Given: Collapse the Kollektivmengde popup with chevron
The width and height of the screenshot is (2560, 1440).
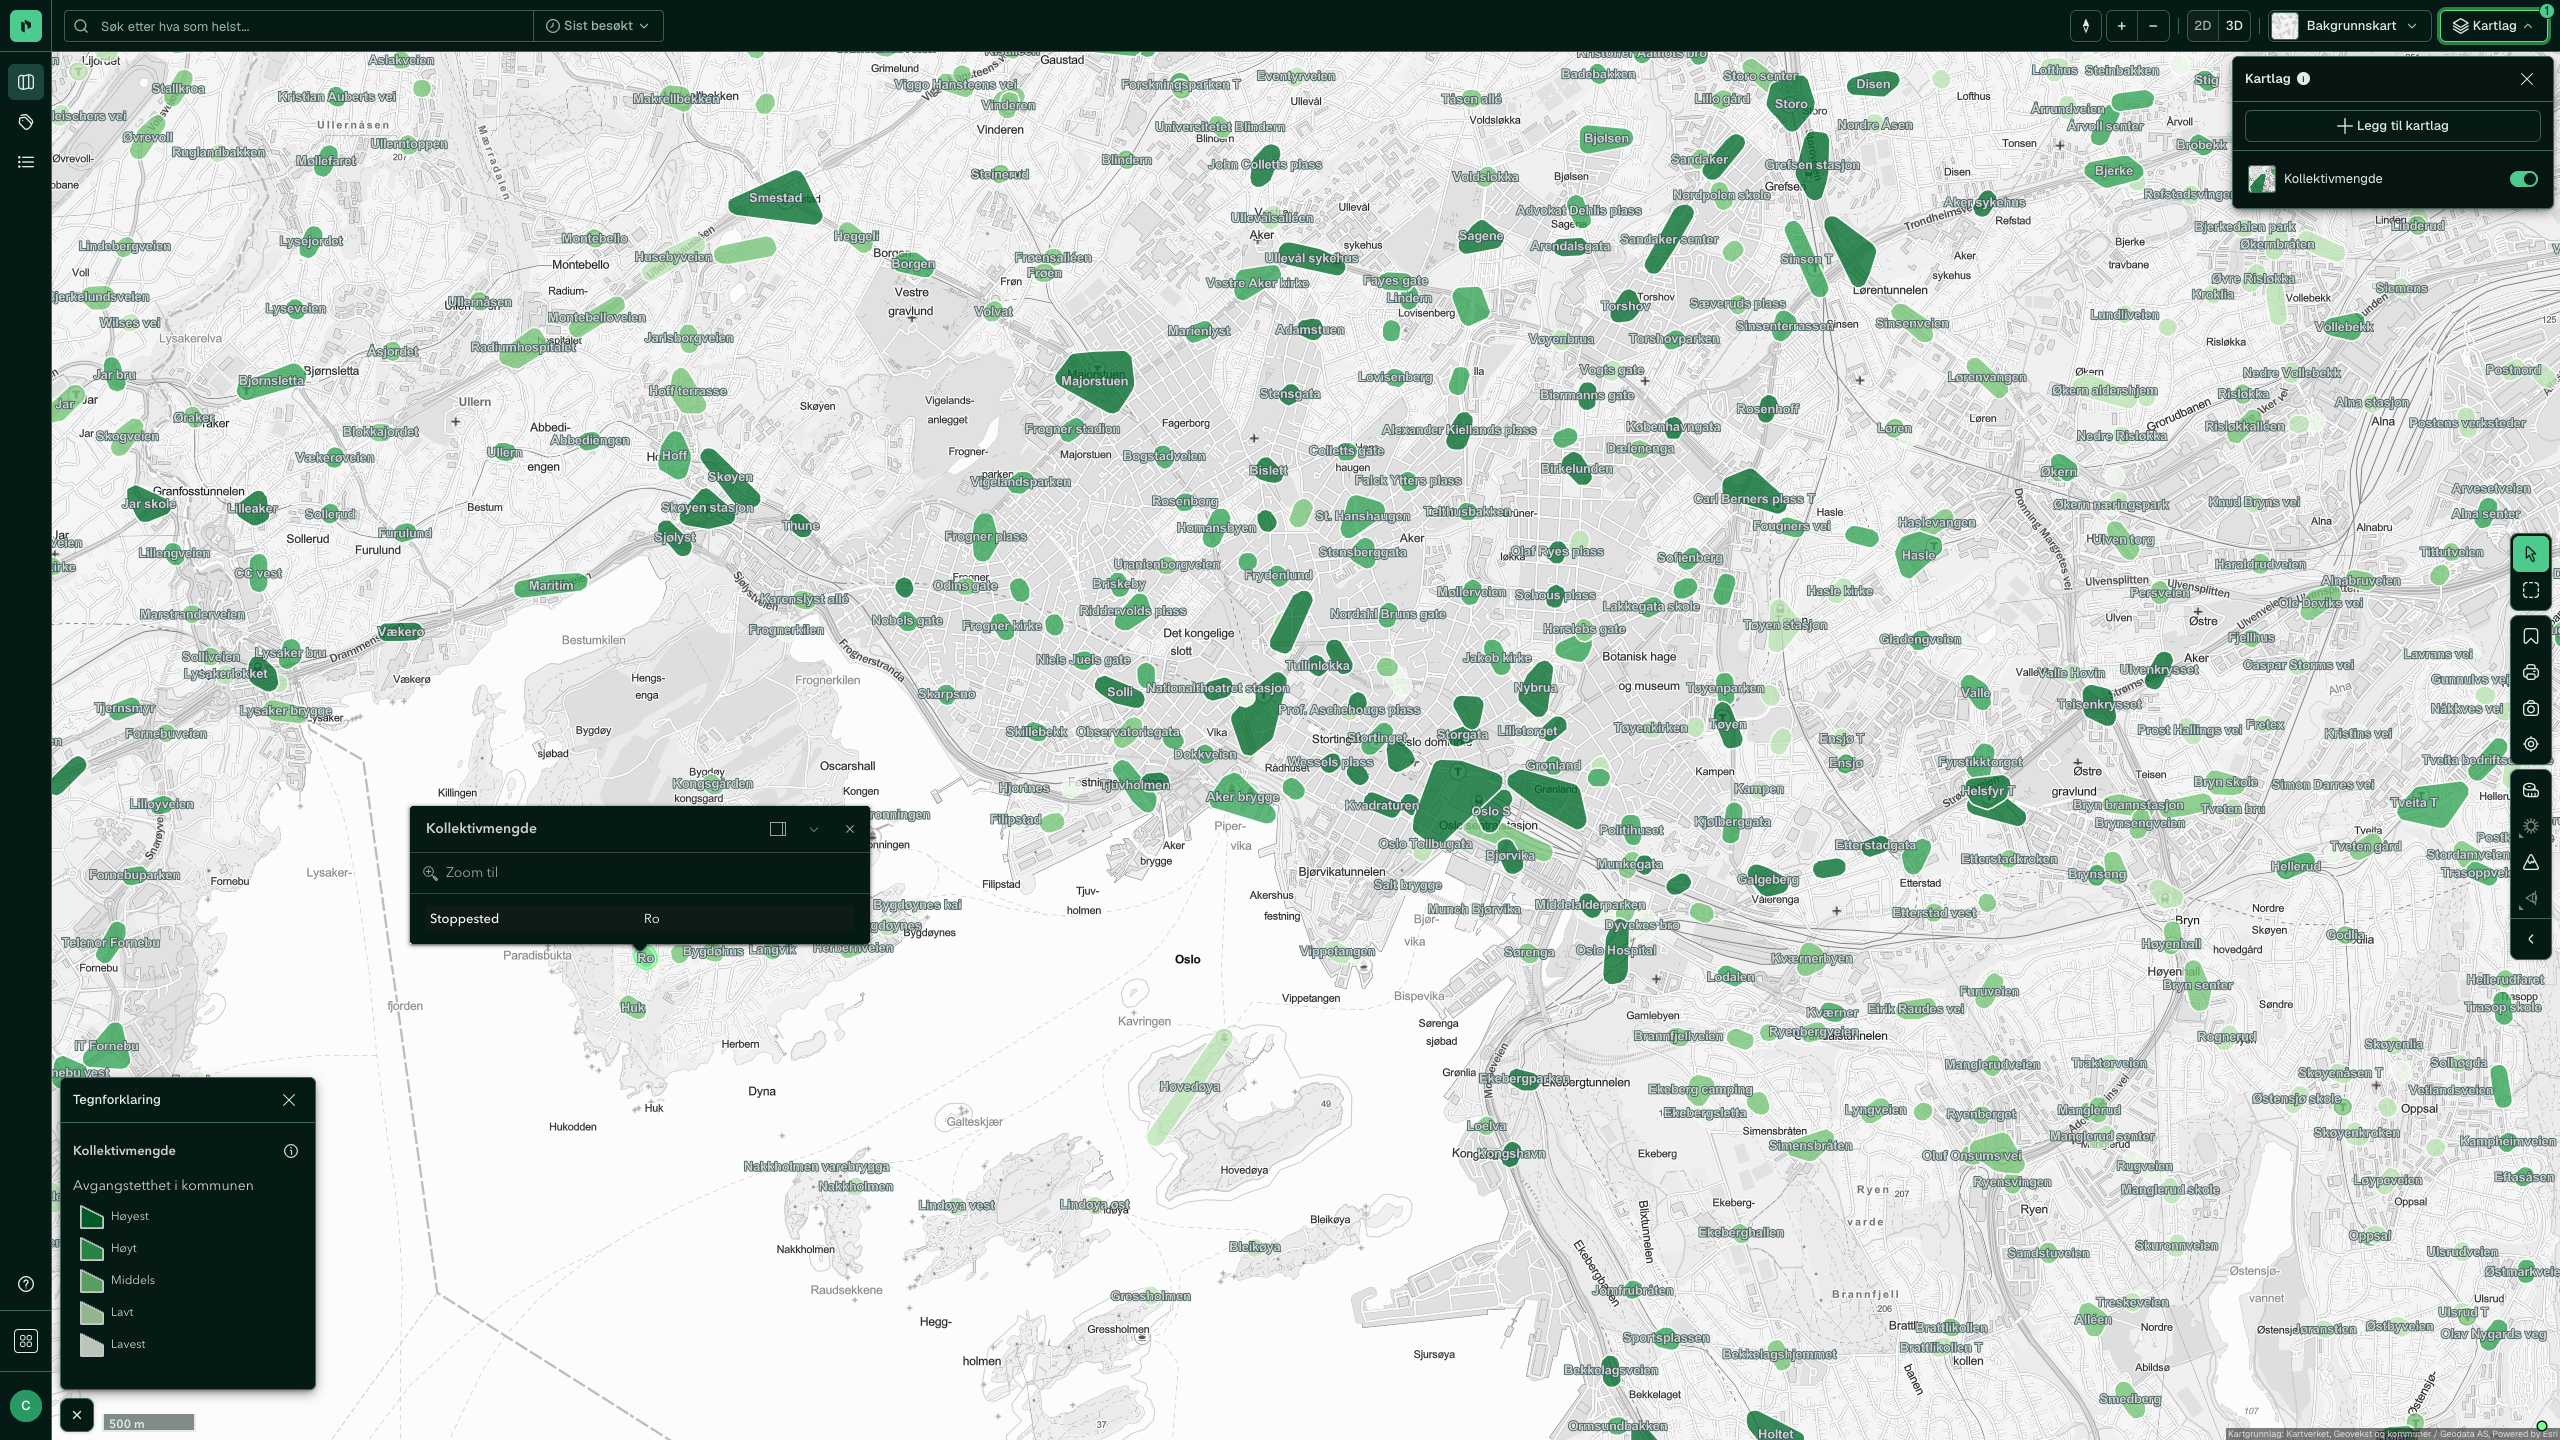Looking at the screenshot, I should 814,829.
